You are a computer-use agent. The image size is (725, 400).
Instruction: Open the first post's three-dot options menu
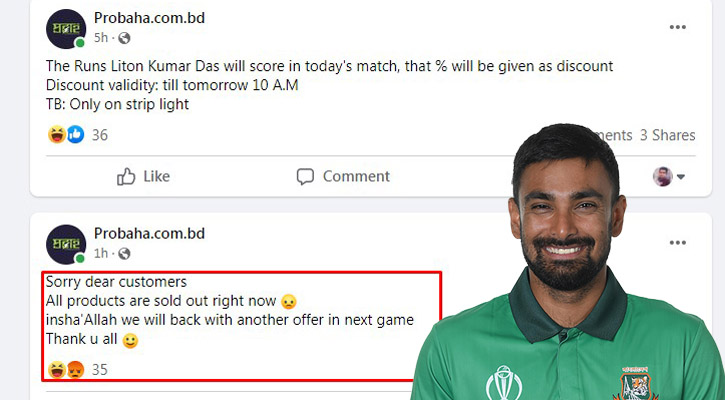click(x=677, y=27)
